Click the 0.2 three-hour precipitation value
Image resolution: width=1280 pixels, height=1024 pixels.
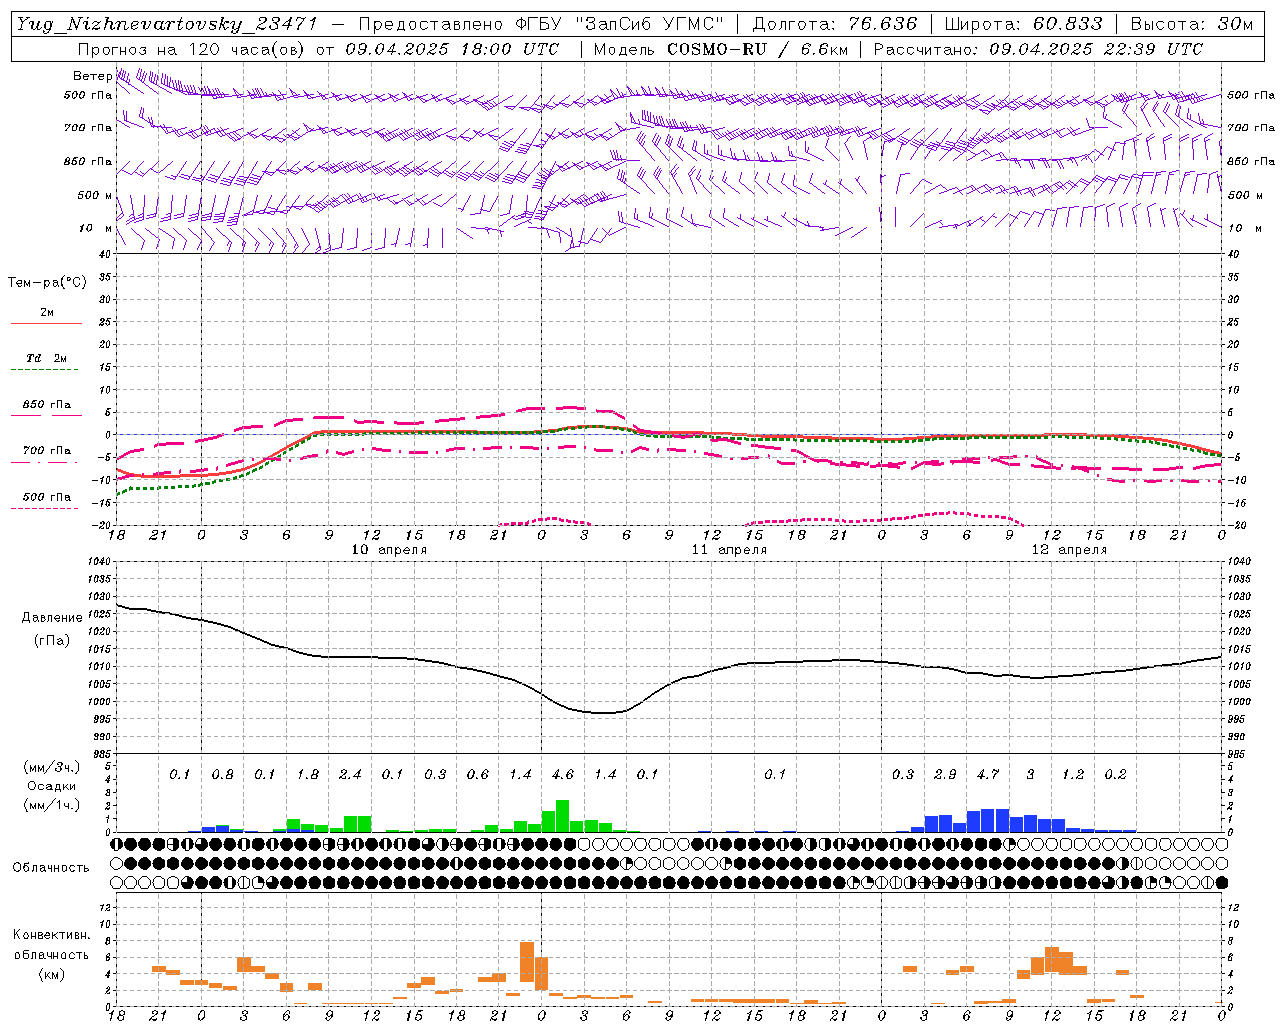click(x=1115, y=774)
